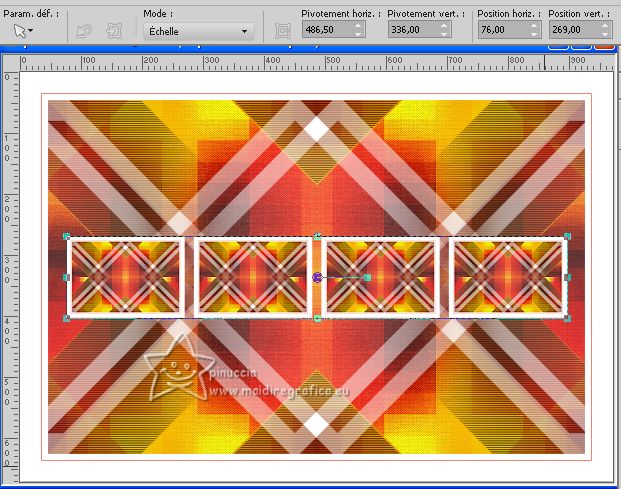The width and height of the screenshot is (621, 489).
Task: Click the greyed apply-transform icon after Param. déf.
Action: 84,31
